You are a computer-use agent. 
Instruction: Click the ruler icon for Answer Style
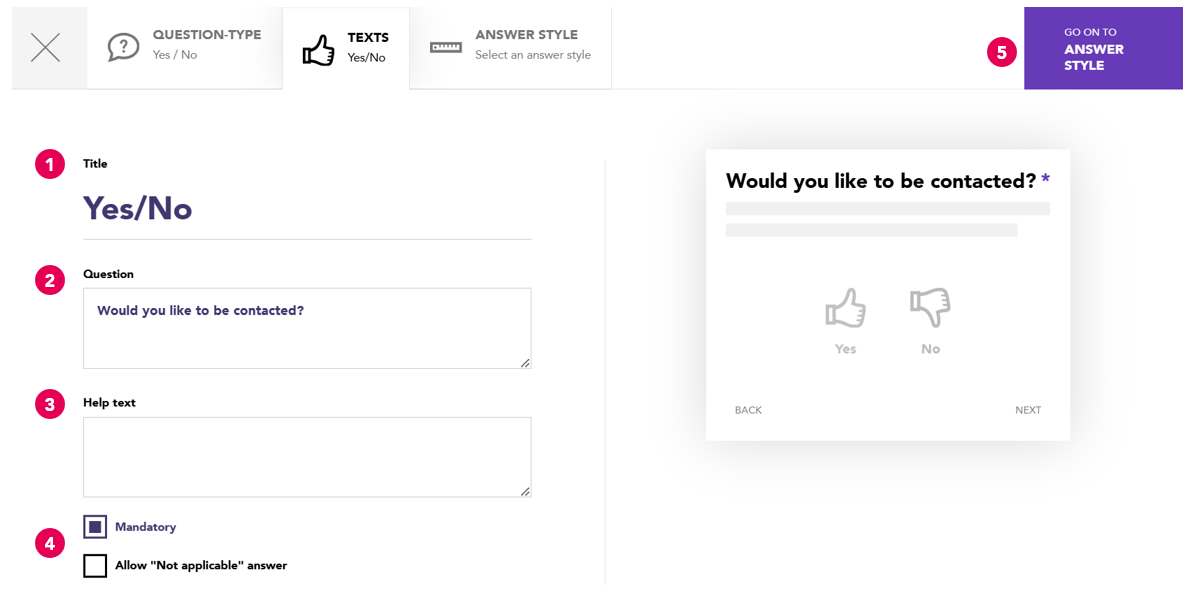[x=446, y=47]
